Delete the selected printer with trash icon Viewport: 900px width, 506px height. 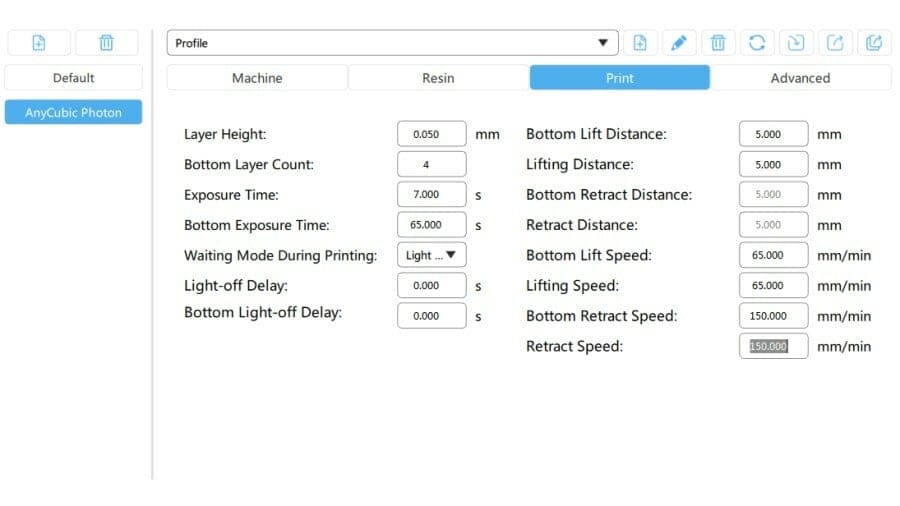coord(107,42)
